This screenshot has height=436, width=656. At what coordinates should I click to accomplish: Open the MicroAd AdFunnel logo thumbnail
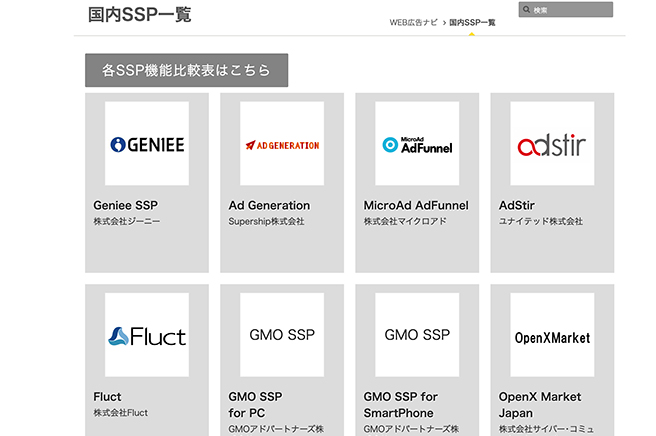pos(417,144)
